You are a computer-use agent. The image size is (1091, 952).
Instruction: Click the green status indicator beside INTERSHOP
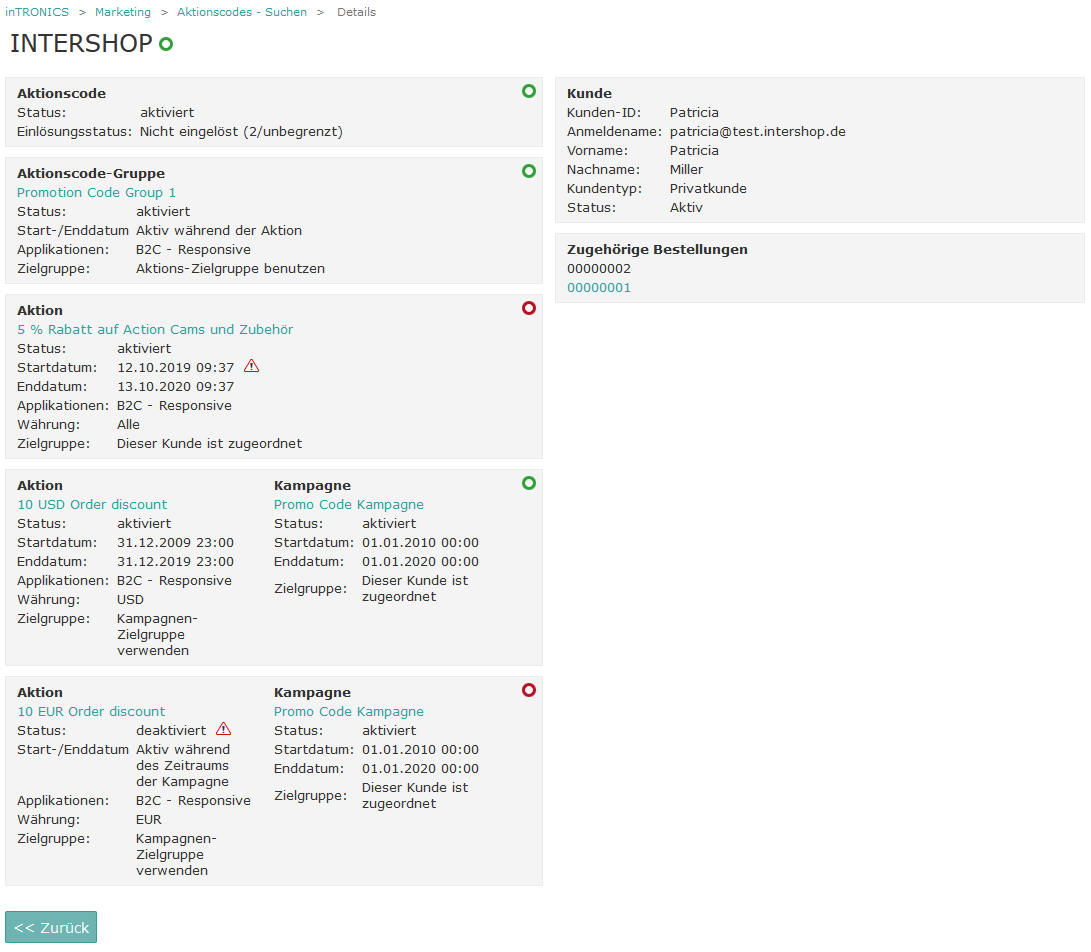click(x=164, y=44)
